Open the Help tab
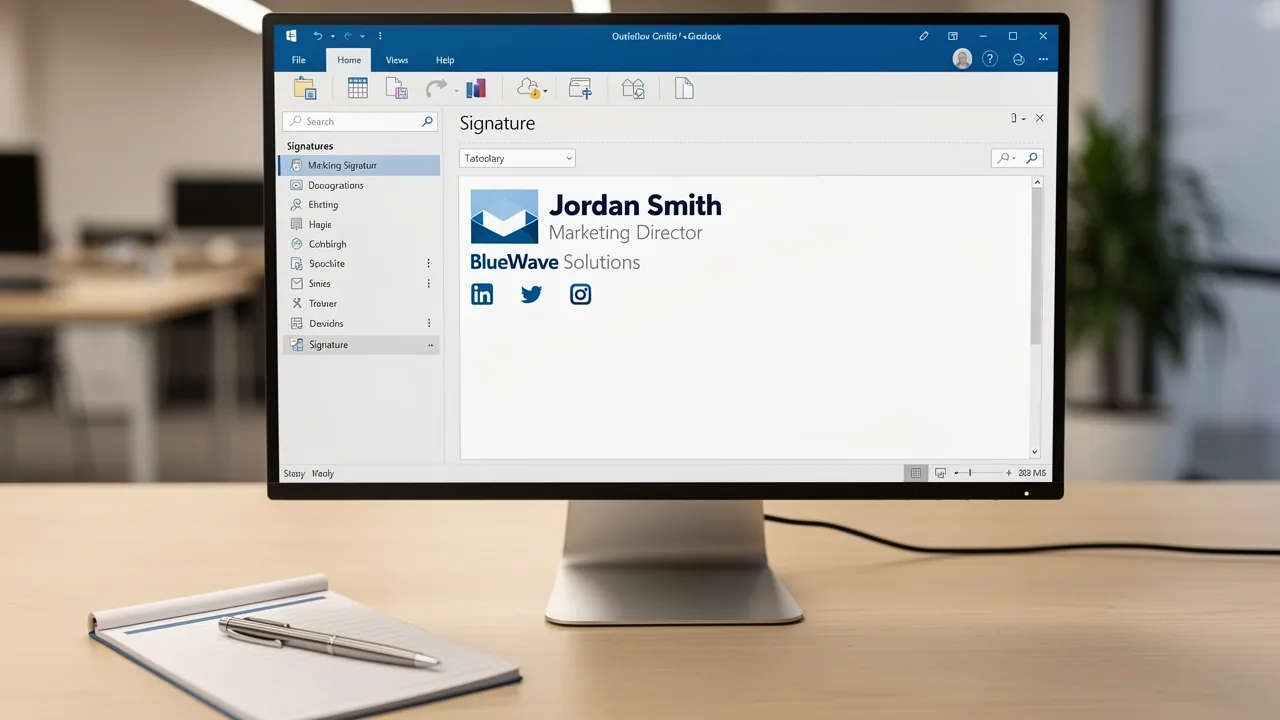This screenshot has height=720, width=1280. pyautogui.click(x=445, y=60)
